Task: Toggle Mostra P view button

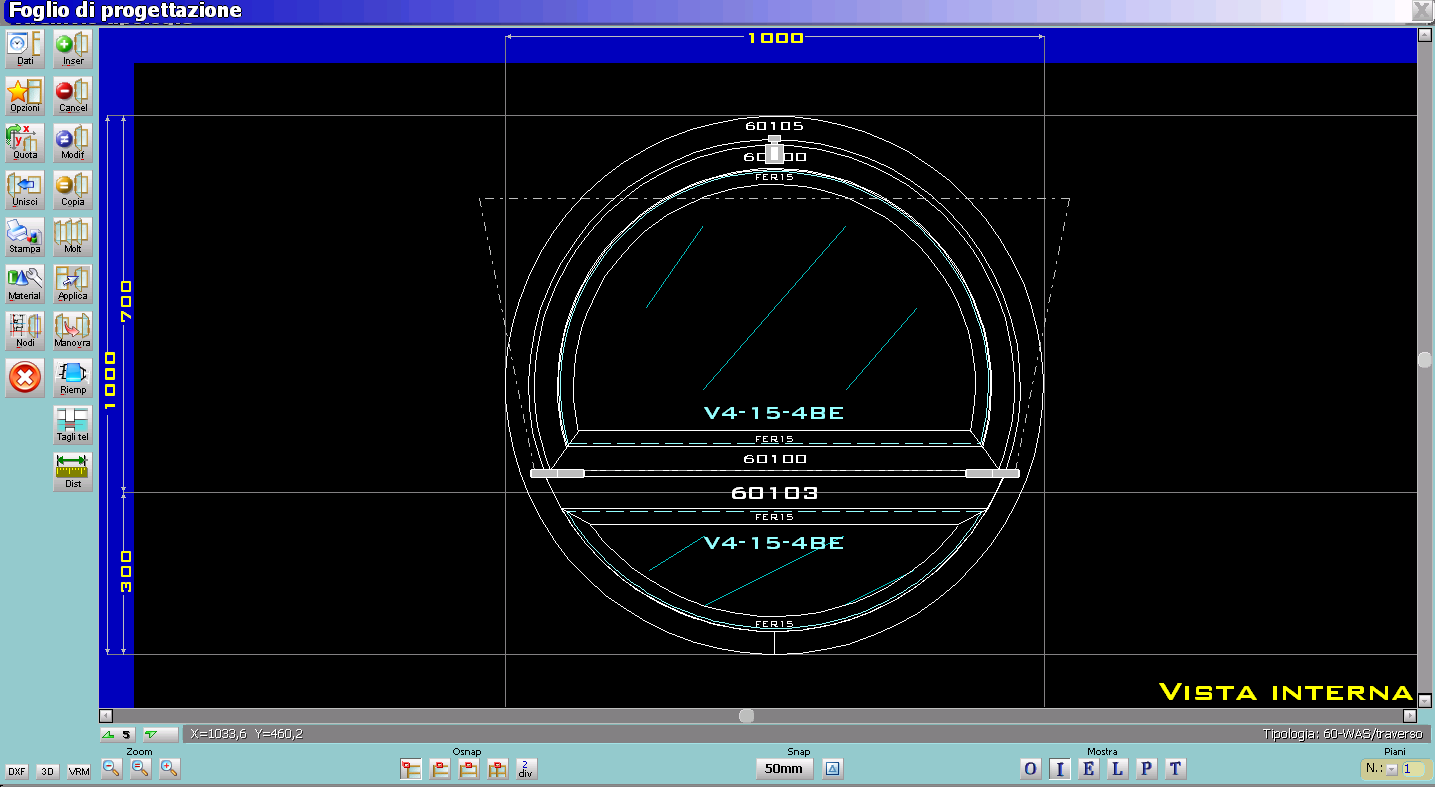Action: tap(1146, 769)
